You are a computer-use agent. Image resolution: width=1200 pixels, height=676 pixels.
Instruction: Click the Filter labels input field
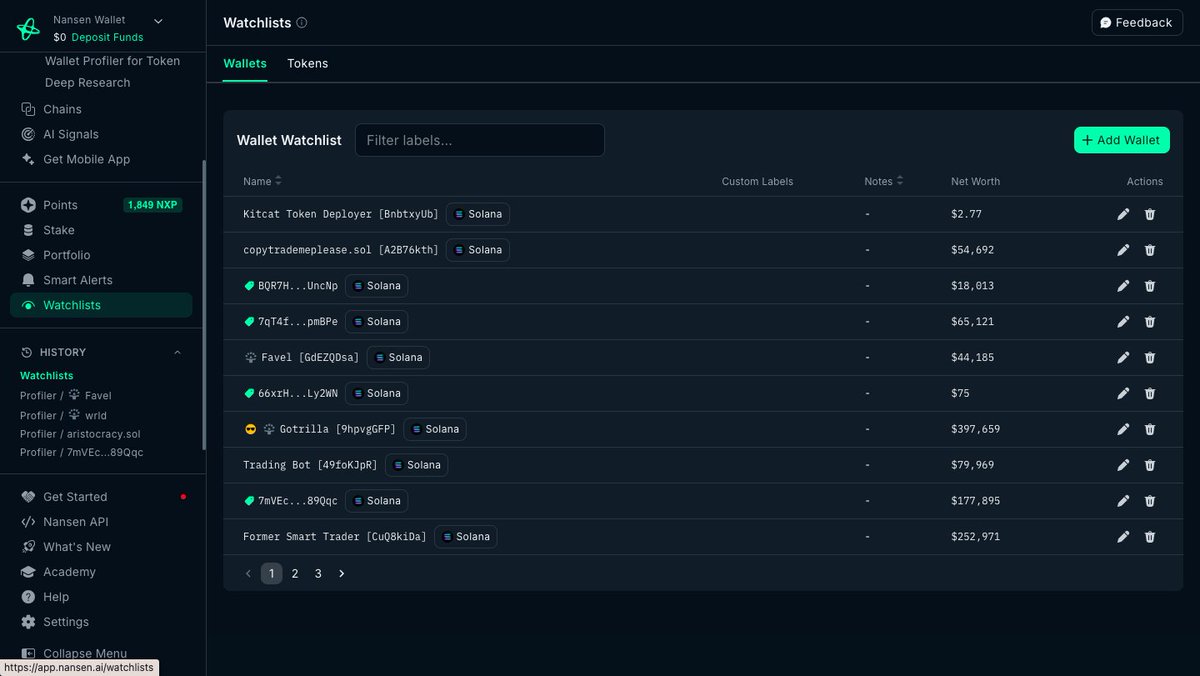[x=480, y=140]
